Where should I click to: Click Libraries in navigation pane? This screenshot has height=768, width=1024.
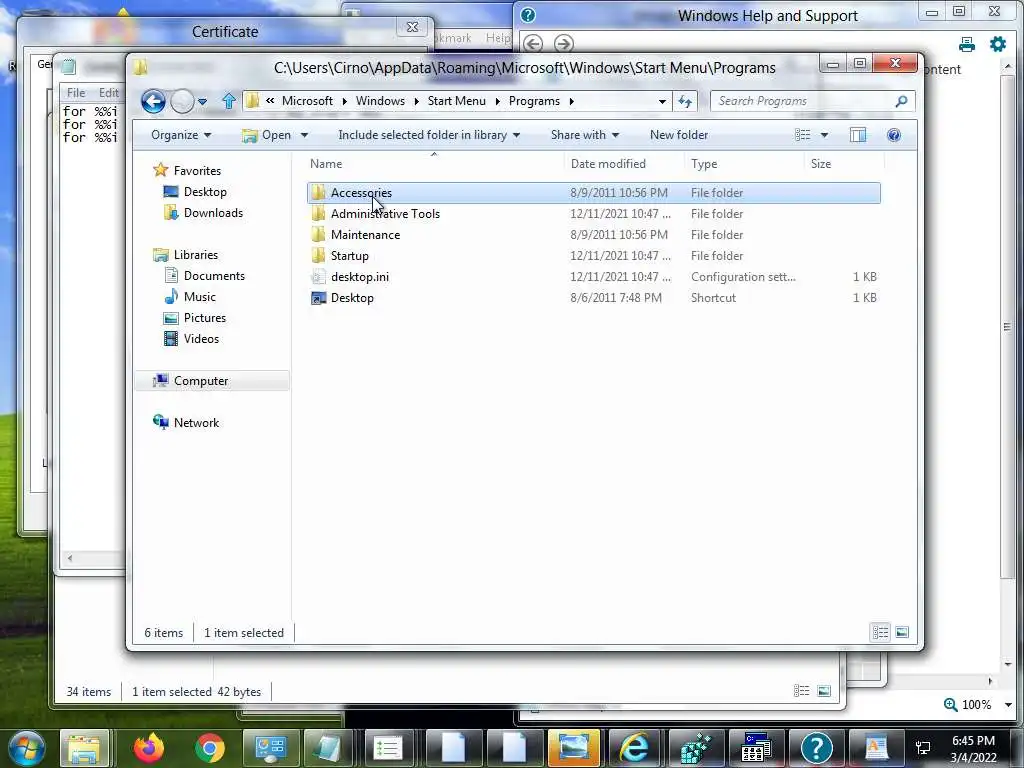tap(195, 255)
